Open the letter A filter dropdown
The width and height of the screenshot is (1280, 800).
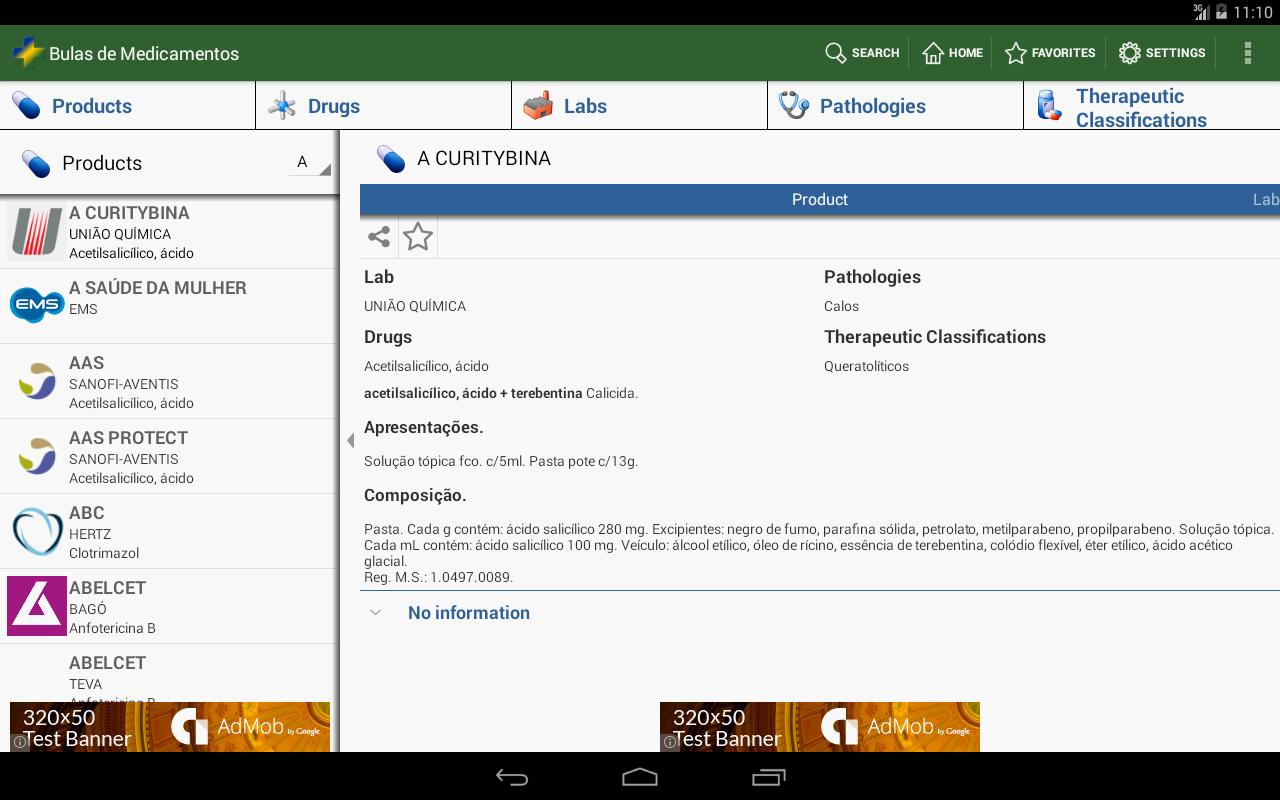310,162
